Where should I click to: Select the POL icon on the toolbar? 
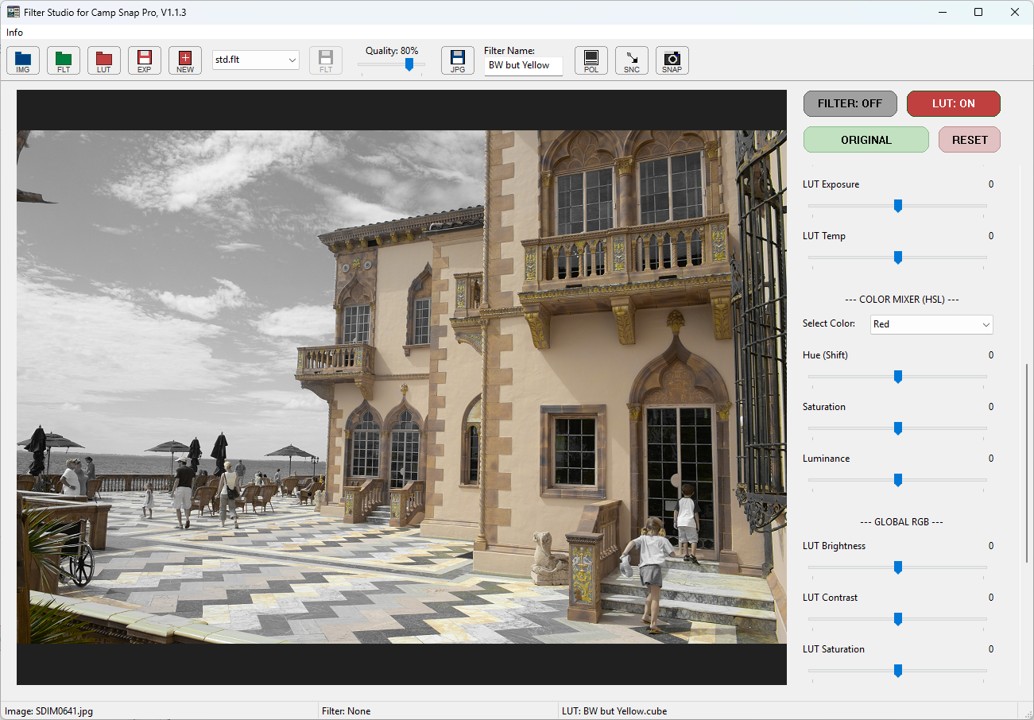coord(590,60)
